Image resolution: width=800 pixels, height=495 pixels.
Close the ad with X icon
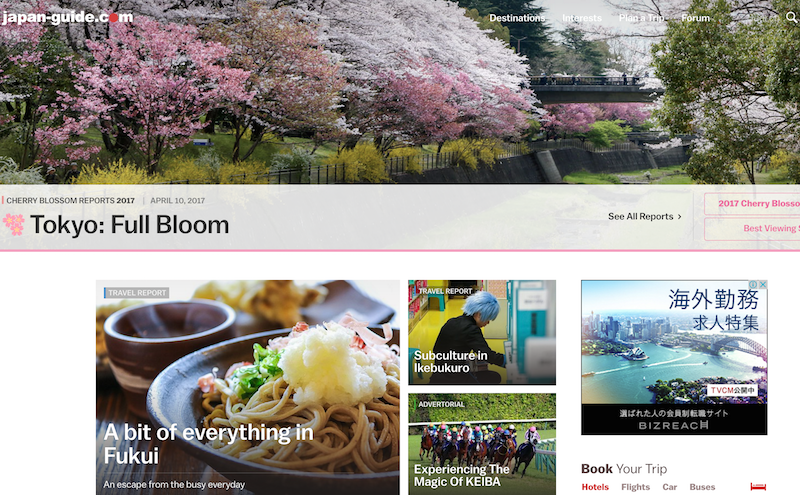pyautogui.click(x=763, y=284)
